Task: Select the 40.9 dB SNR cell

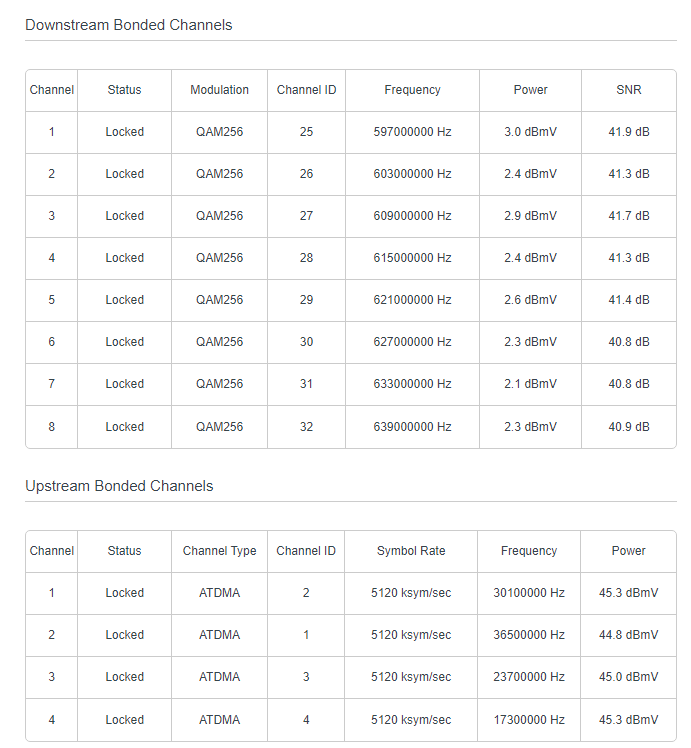Action: [628, 427]
